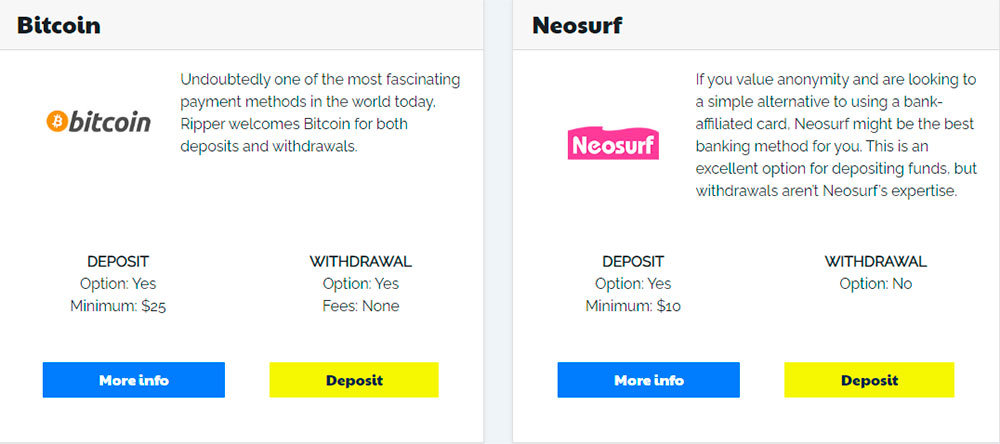Select the DEPOSIT label in Neosurf card

coord(633,262)
